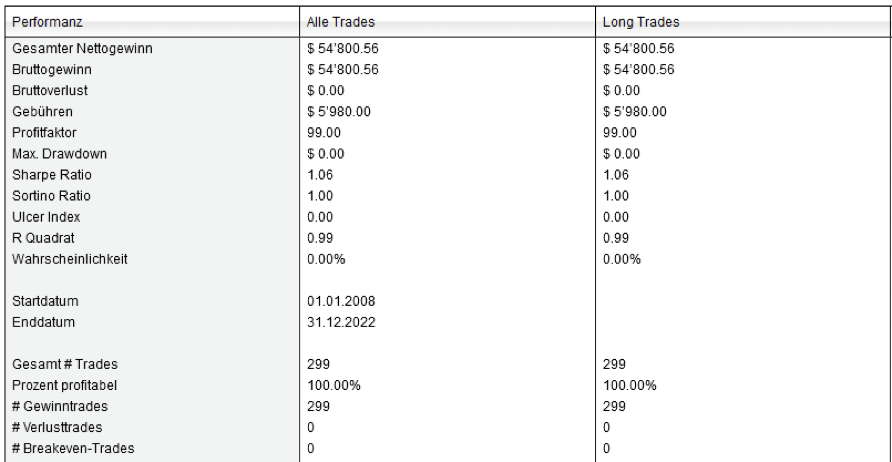This screenshot has height=462, width=892.
Task: Click # Gewinntrades value under Alle Trades
Action: click(318, 407)
